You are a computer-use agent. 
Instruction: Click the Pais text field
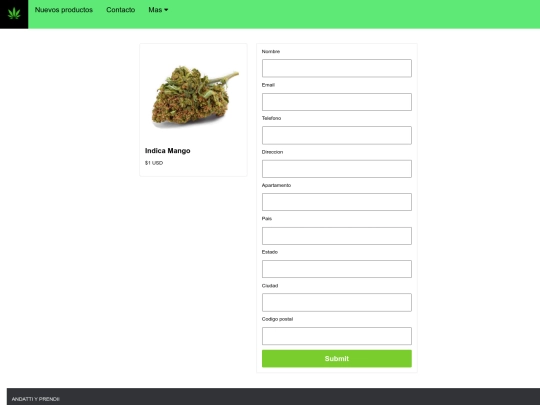click(336, 236)
